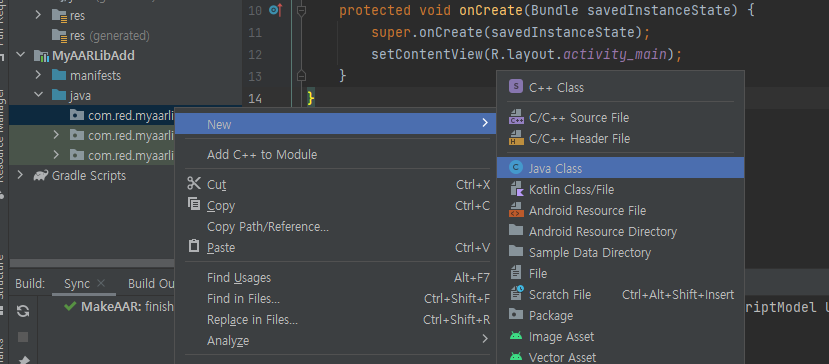Create a Kotlin Class/File

(621, 189)
